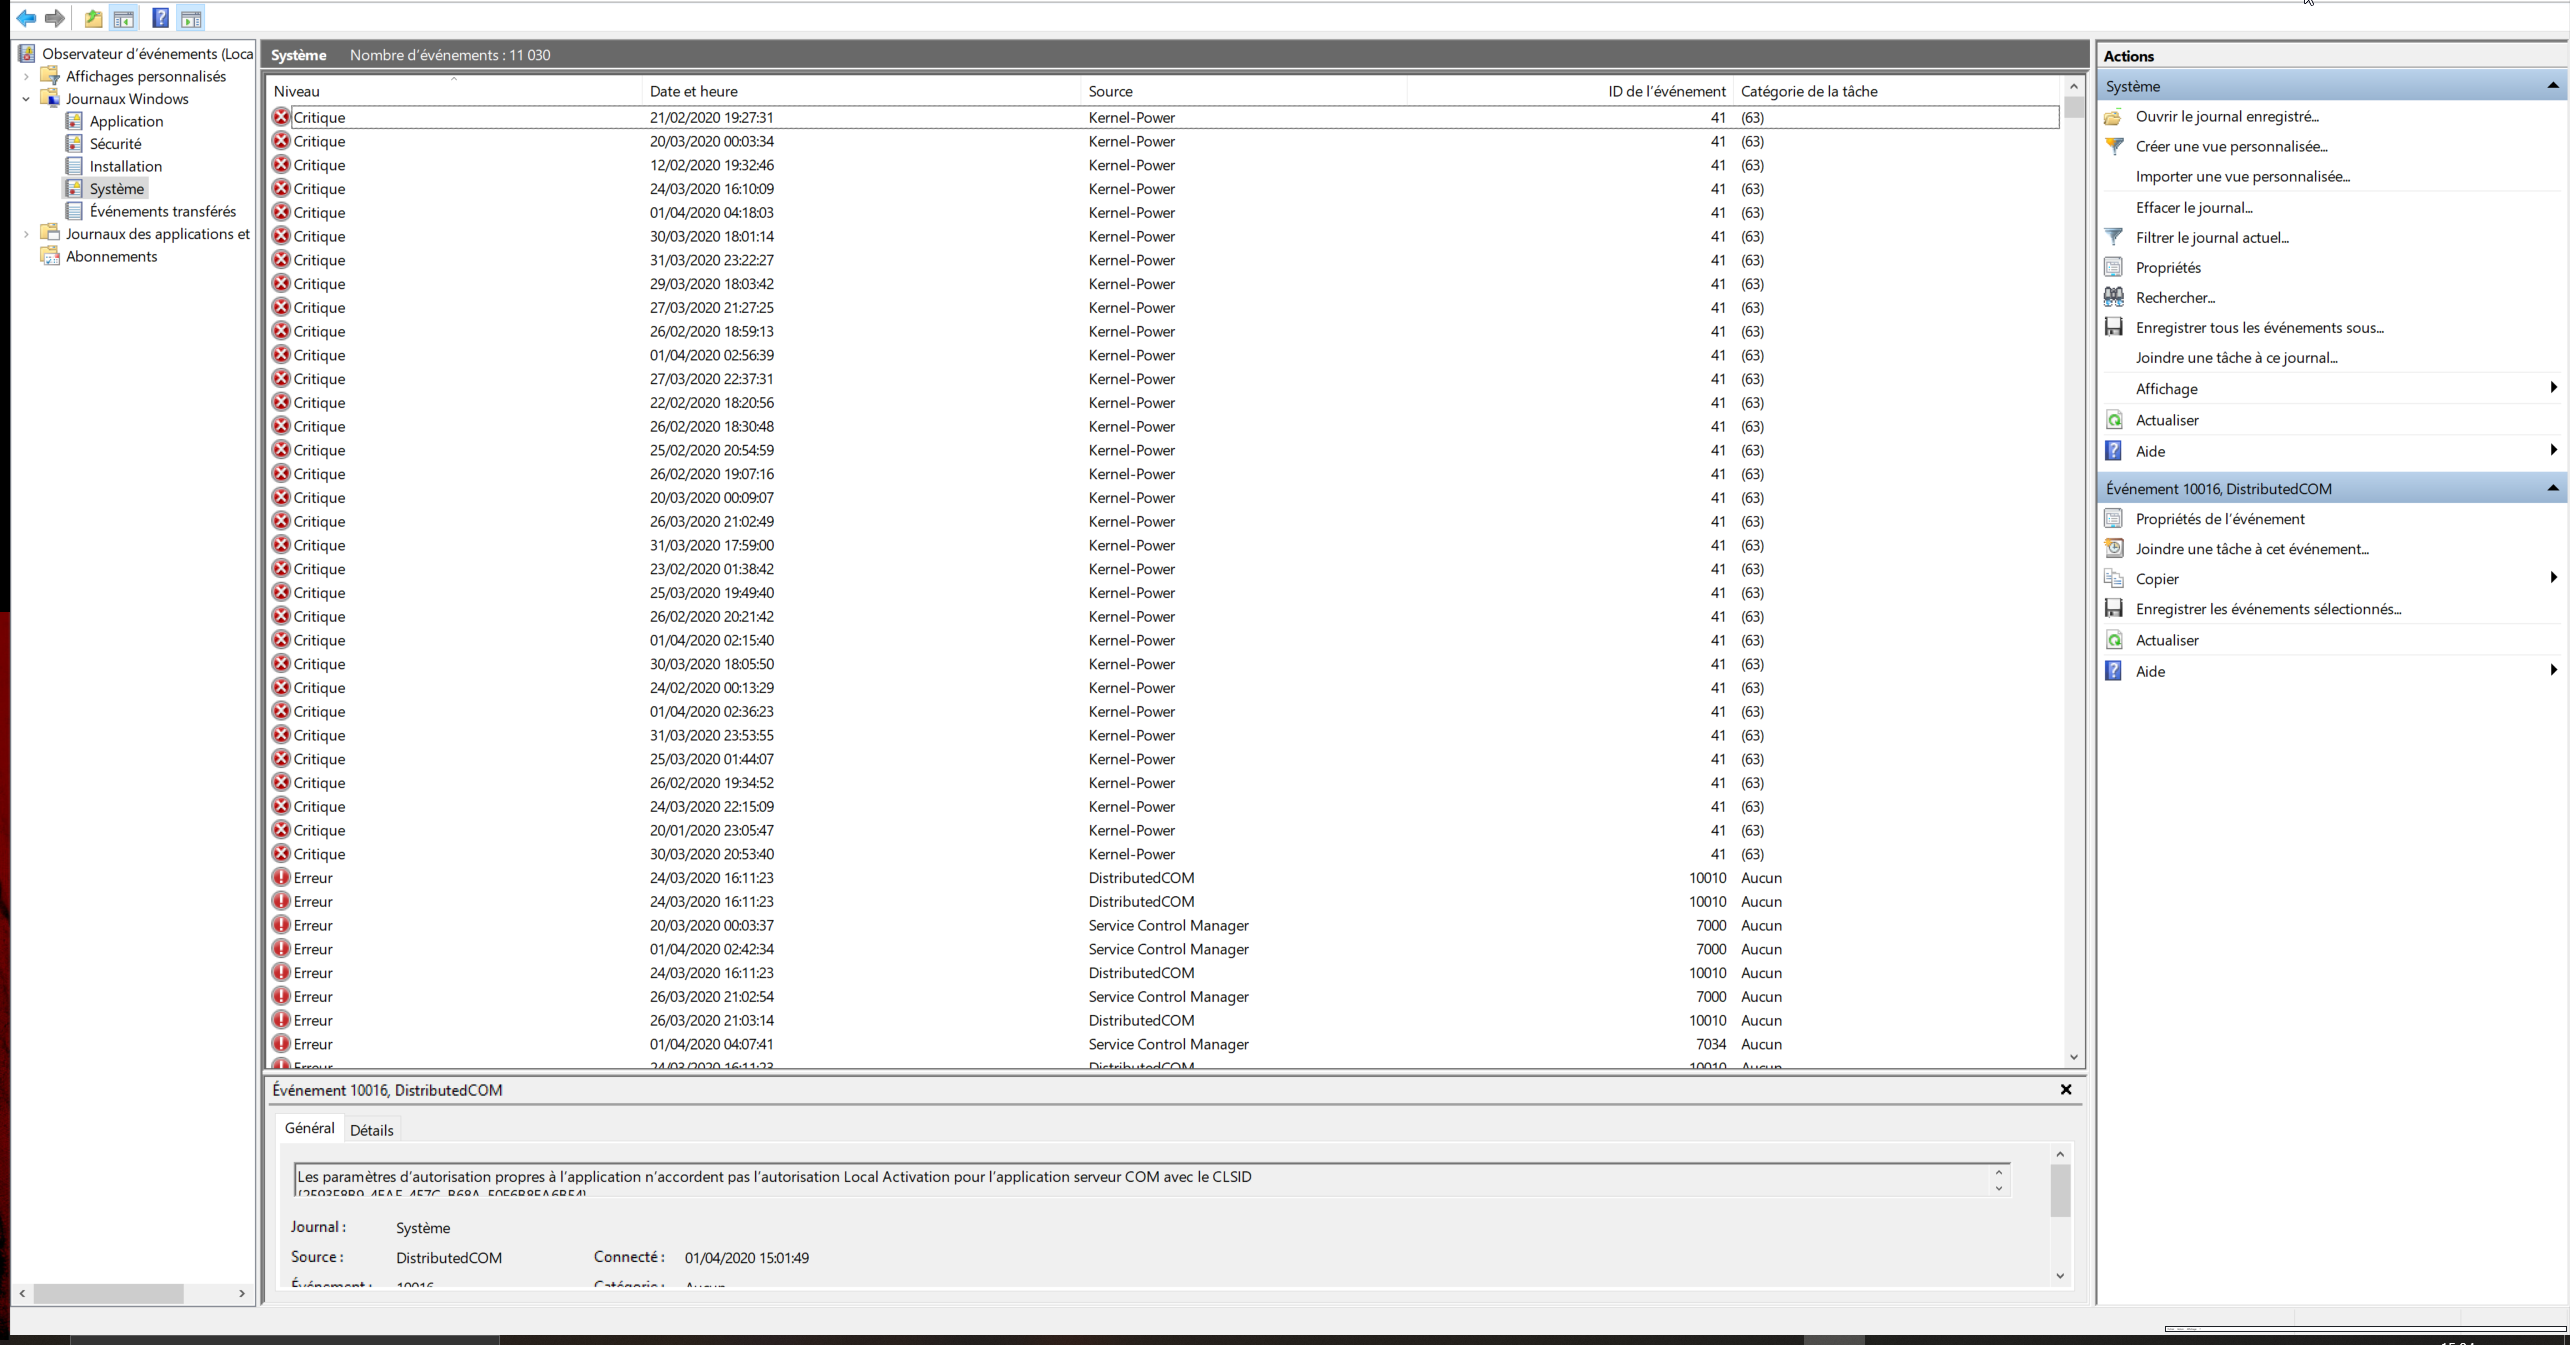Collapse the Système actions section header
This screenshot has width=2570, height=1345.
[2552, 86]
